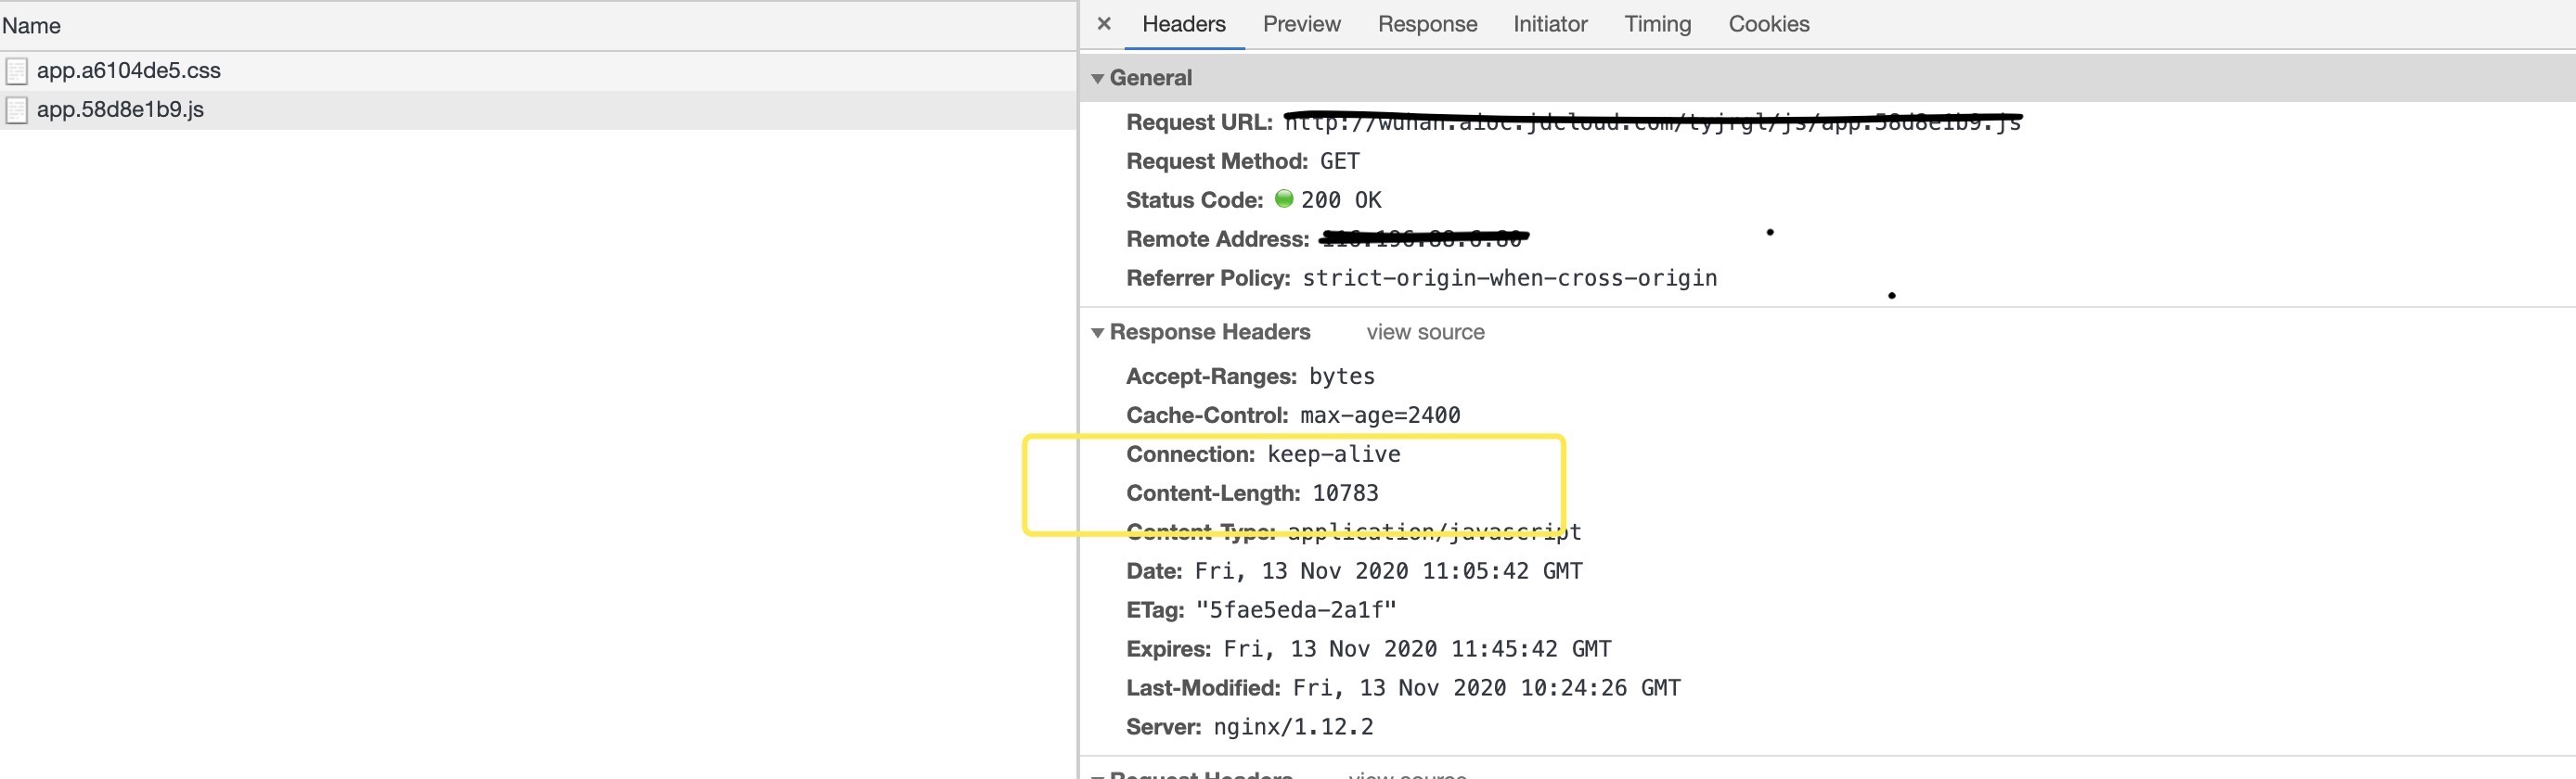Click the file icon beside app.58d8e1b9.js
Image resolution: width=2576 pixels, height=779 pixels.
(16, 110)
